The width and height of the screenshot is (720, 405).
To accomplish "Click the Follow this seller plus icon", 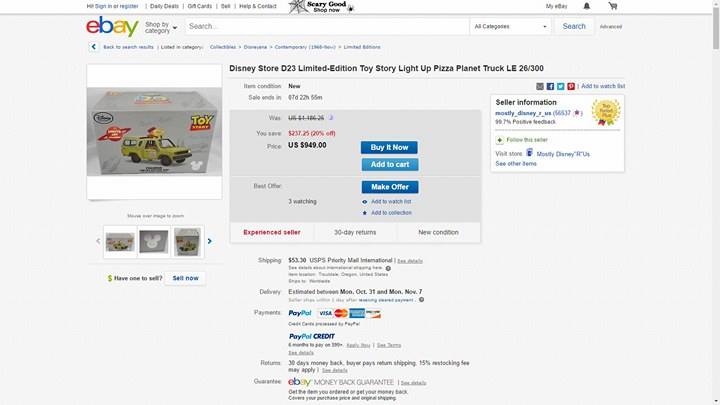I will [x=500, y=140].
